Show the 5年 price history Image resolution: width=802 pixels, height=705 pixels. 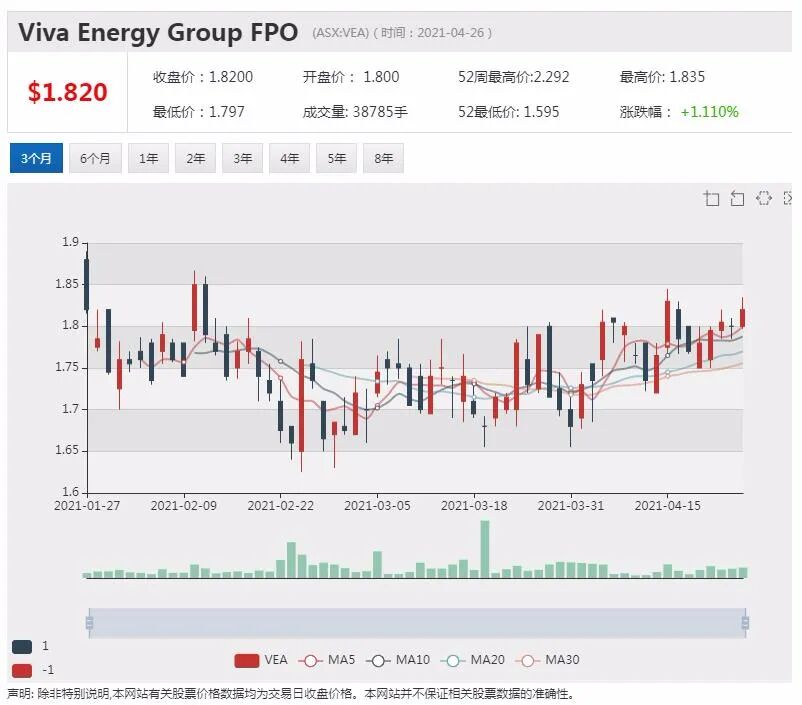tap(337, 158)
